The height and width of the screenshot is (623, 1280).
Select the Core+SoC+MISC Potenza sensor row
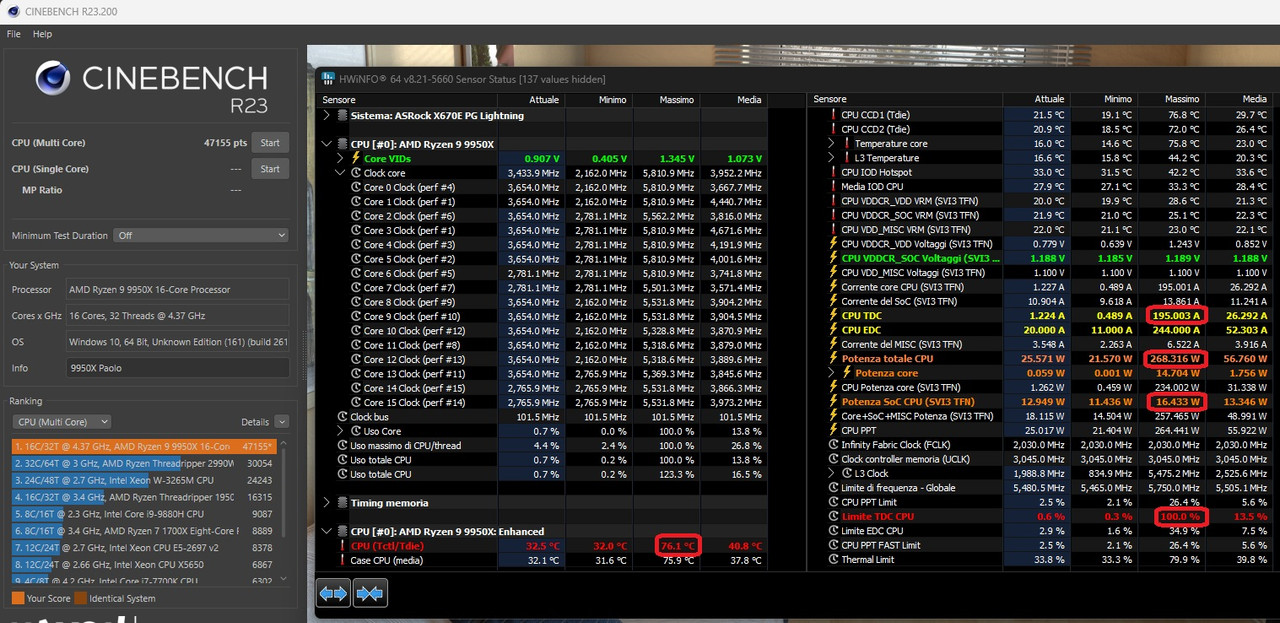point(1040,416)
